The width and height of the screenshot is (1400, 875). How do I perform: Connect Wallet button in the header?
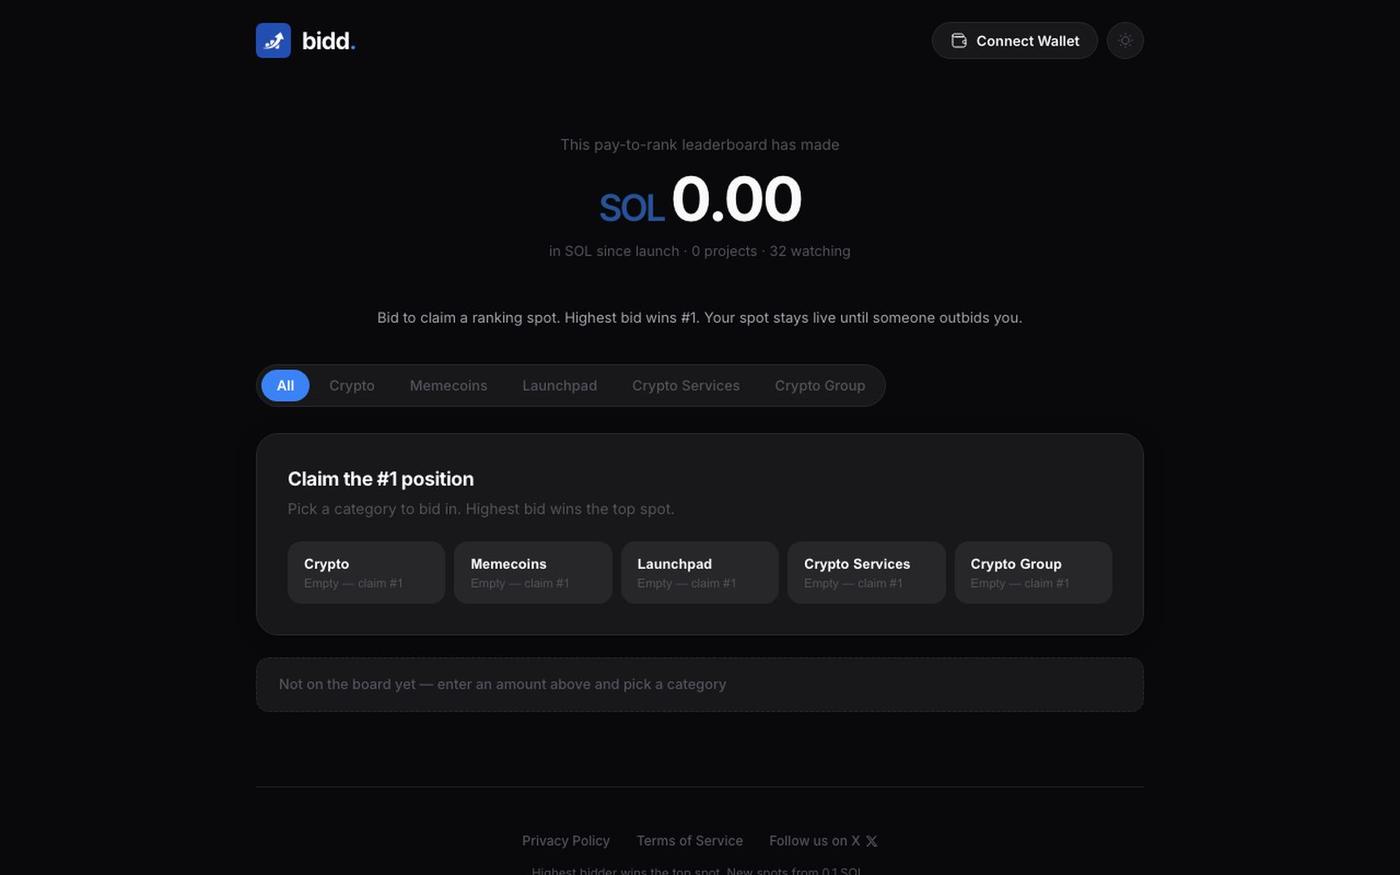[x=1015, y=40]
